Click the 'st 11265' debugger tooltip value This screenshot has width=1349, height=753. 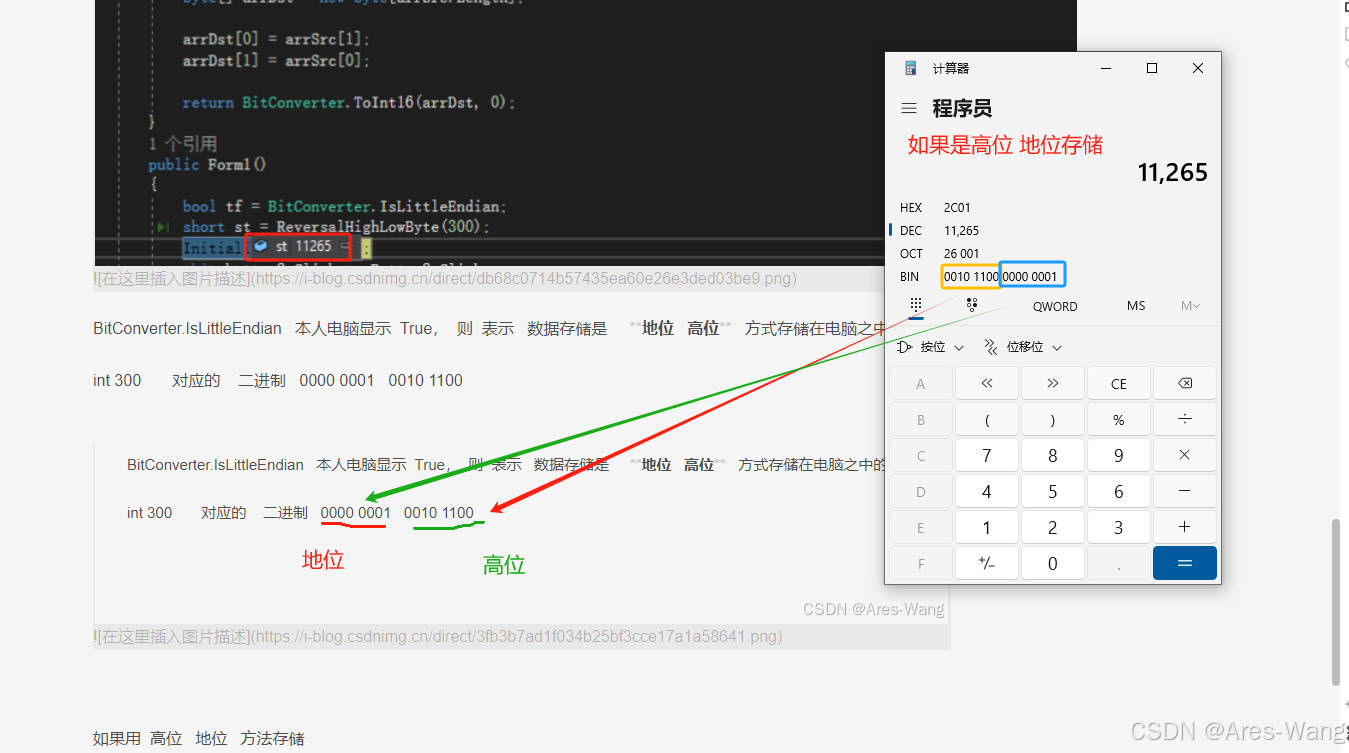(298, 246)
